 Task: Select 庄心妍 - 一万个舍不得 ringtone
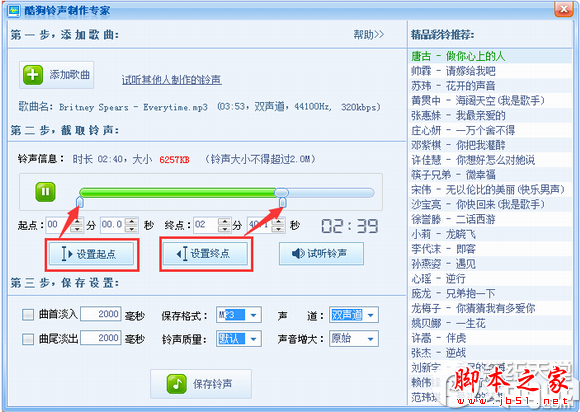pos(490,130)
